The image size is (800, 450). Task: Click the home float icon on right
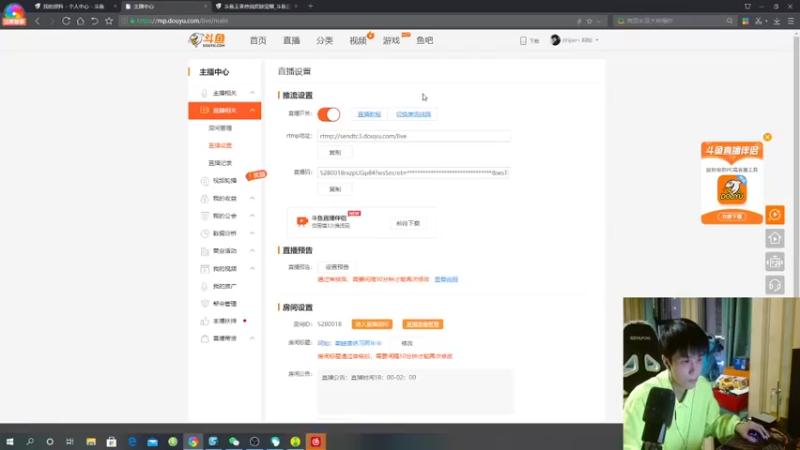tap(774, 238)
